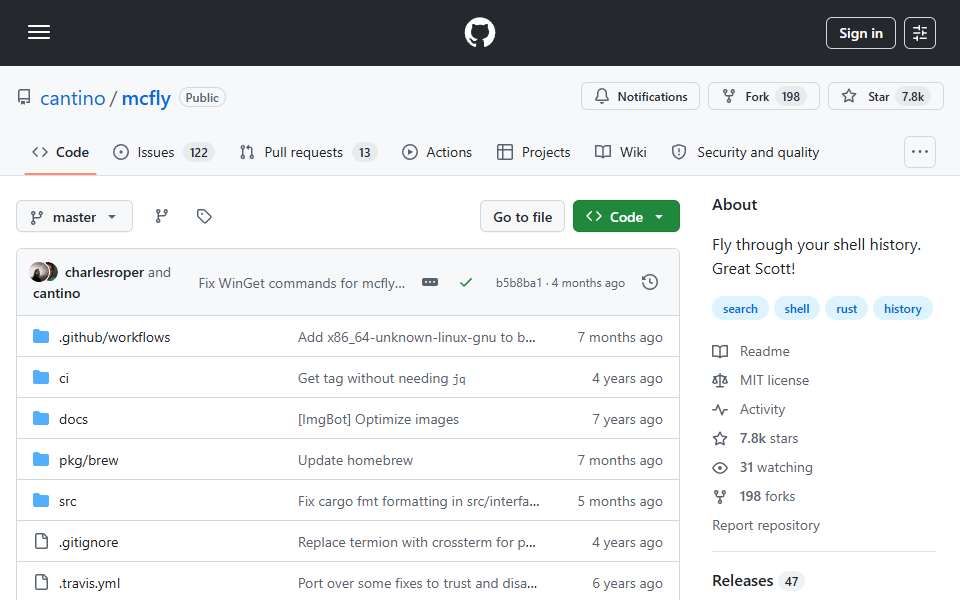The height and width of the screenshot is (600, 960).
Task: Click the green commit status checkmark
Action: click(466, 282)
